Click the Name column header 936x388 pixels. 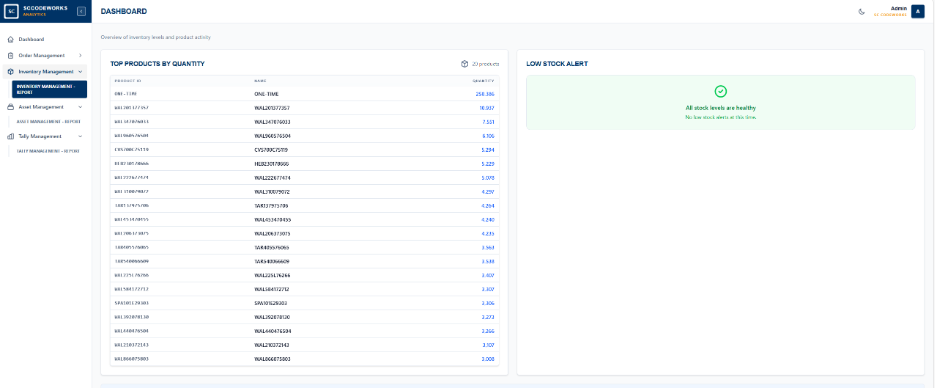(x=260, y=81)
